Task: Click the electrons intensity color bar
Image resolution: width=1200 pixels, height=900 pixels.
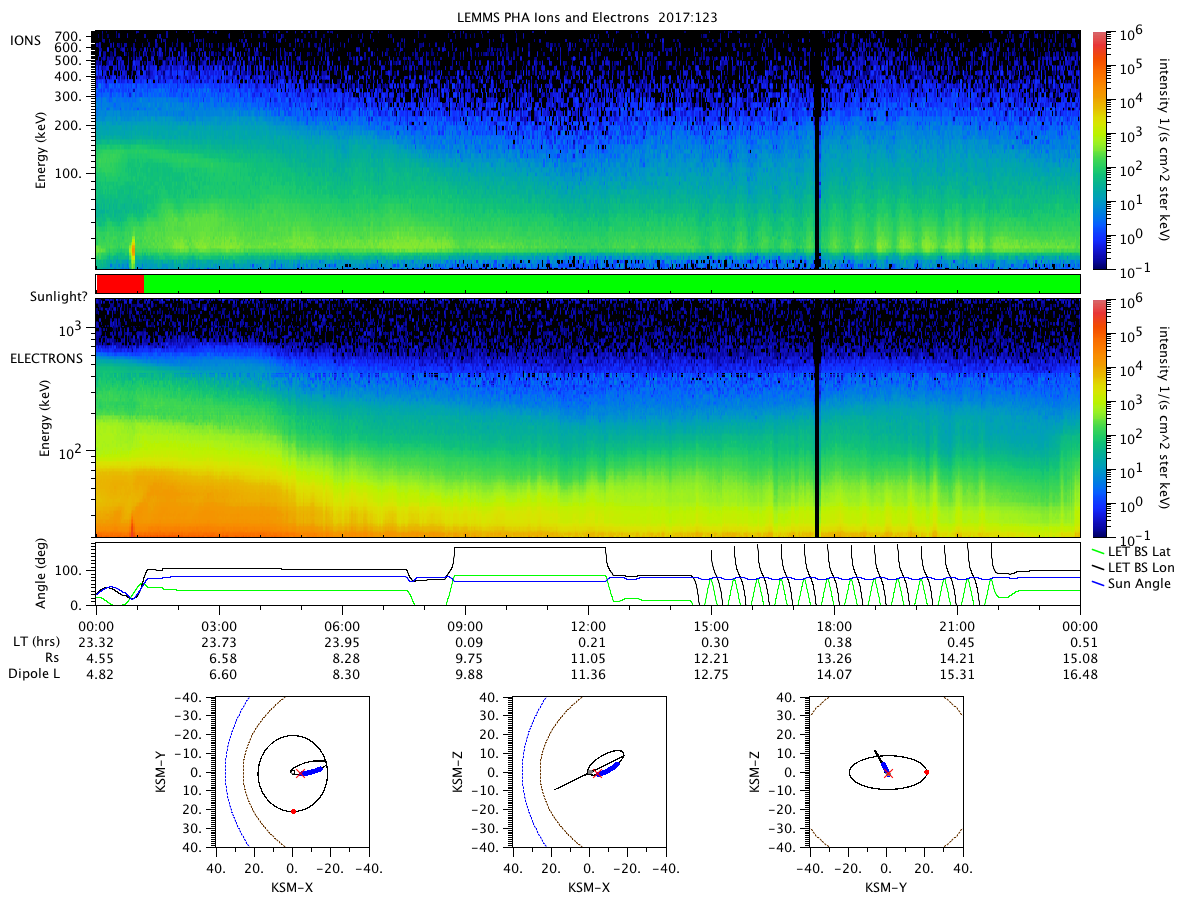Action: click(x=1100, y=418)
